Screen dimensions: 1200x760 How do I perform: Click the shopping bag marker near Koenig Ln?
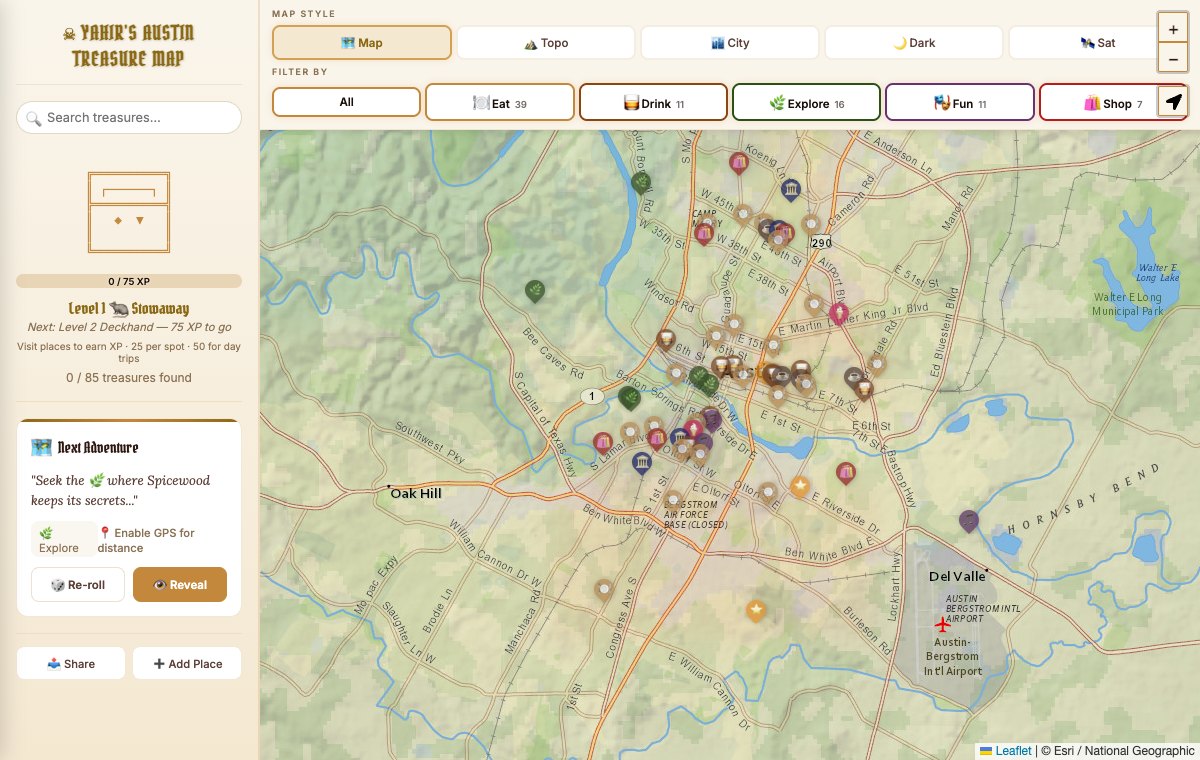[x=739, y=162]
